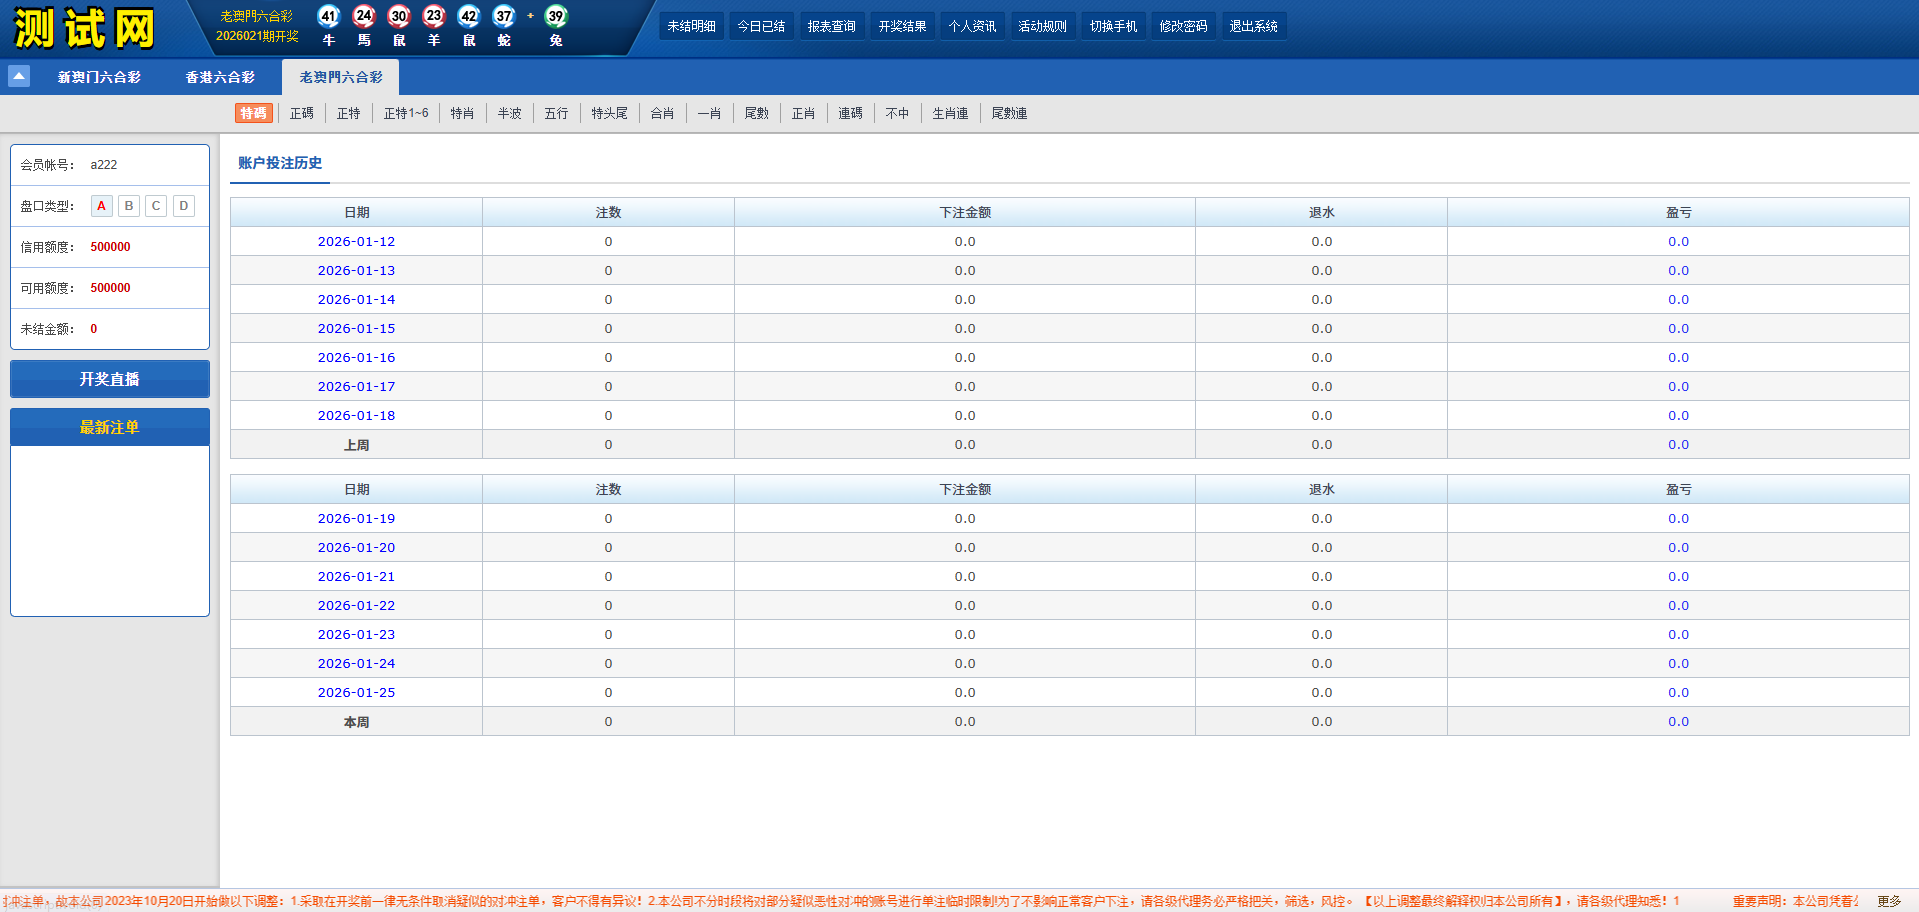Click blue lottery ball number 37
This screenshot has height=912, width=1919.
(504, 16)
